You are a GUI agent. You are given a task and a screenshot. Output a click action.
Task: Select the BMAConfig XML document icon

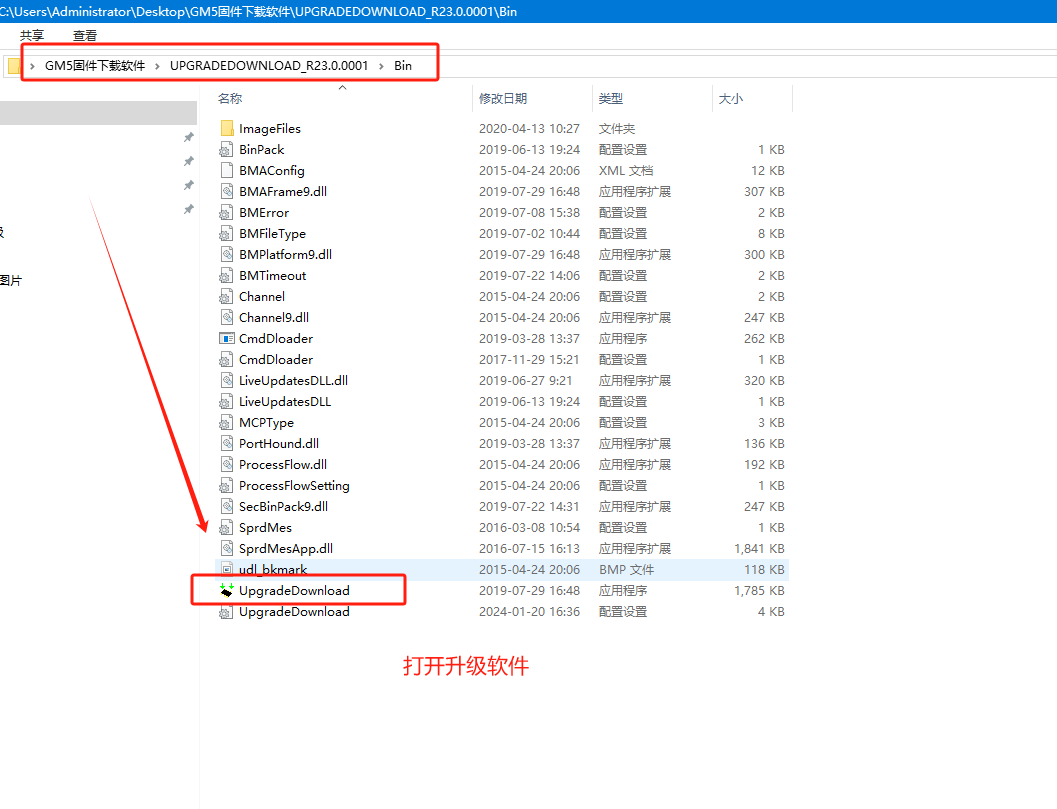point(227,171)
